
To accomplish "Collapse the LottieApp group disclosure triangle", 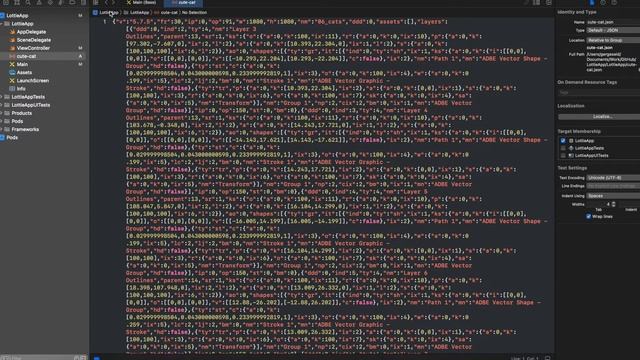I will coord(2,24).
